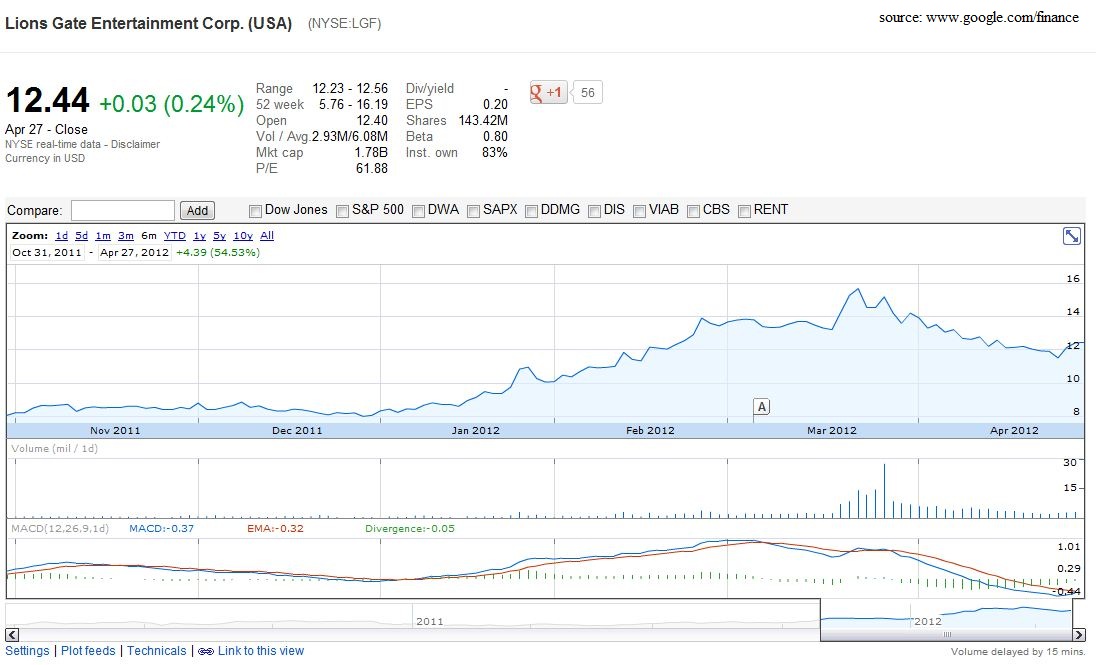Switch chart zoom to 3m
1096x665 pixels.
click(x=126, y=236)
